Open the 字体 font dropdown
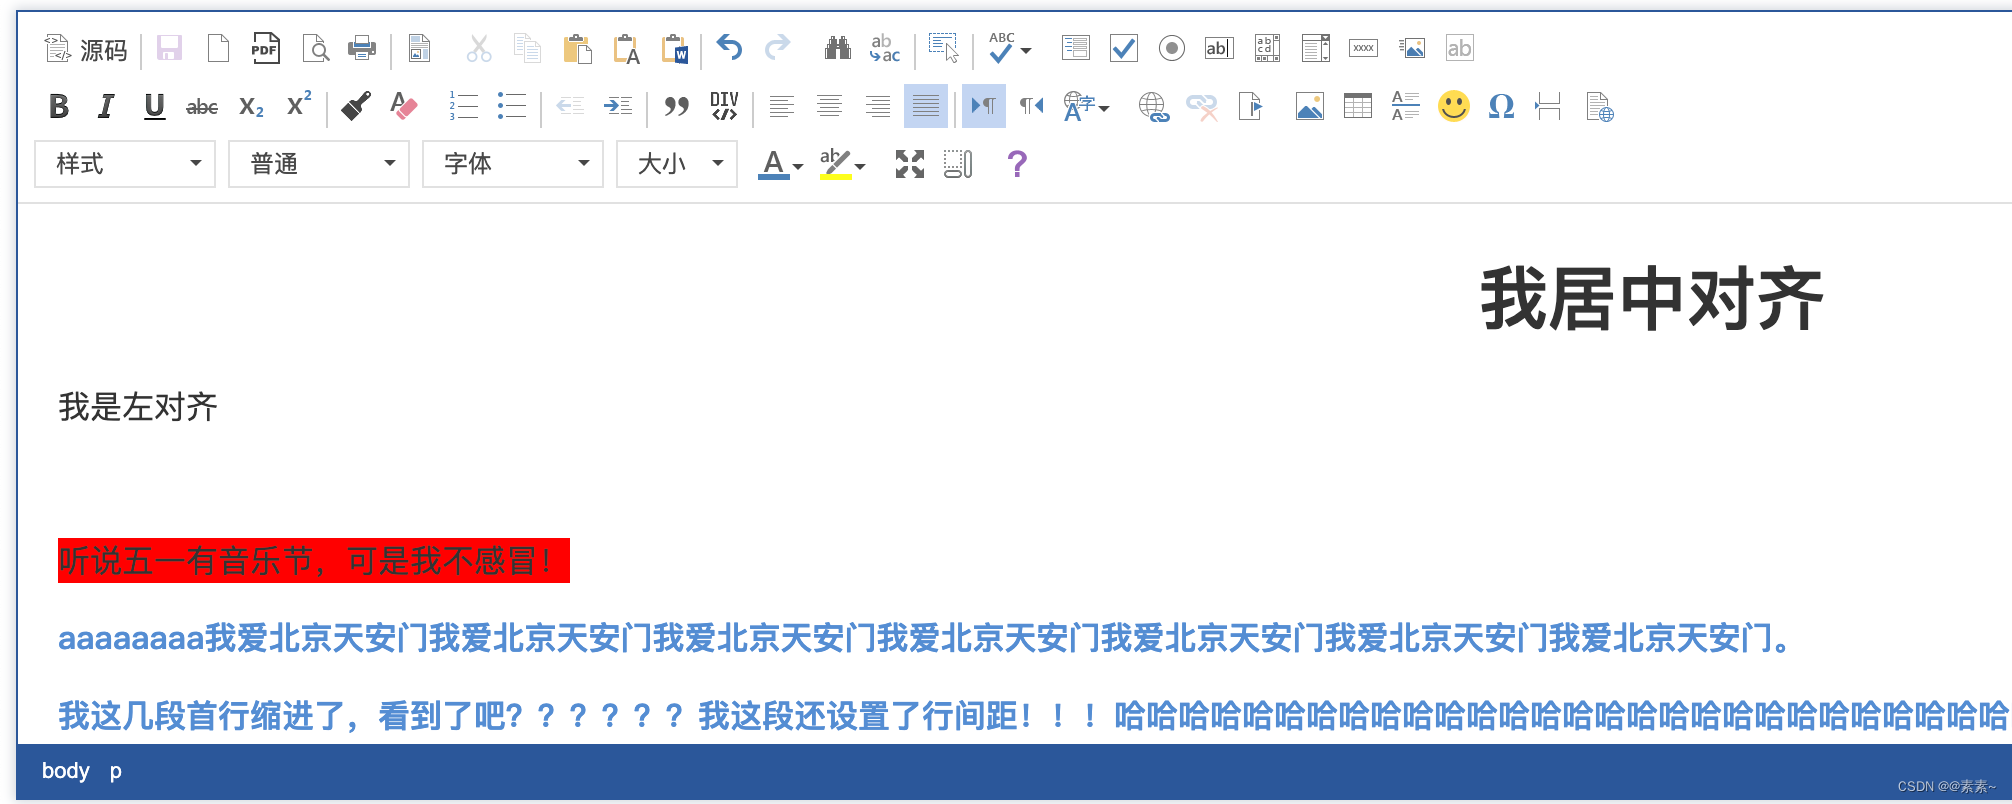2012x804 pixels. click(513, 164)
